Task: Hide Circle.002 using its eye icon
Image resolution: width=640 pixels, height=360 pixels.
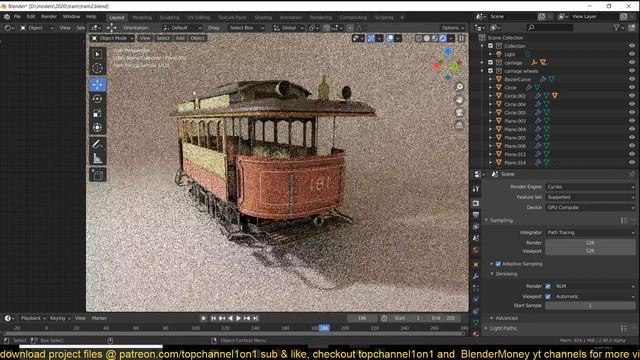Action: [x=632, y=96]
